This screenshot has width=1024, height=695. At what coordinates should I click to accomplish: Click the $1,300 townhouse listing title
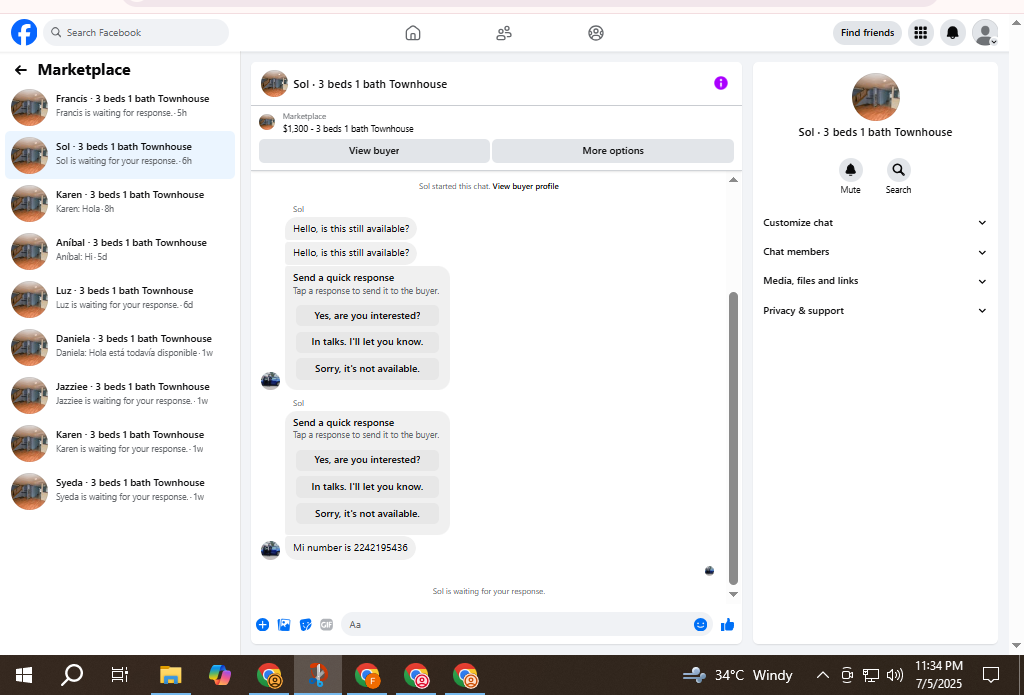coord(348,129)
